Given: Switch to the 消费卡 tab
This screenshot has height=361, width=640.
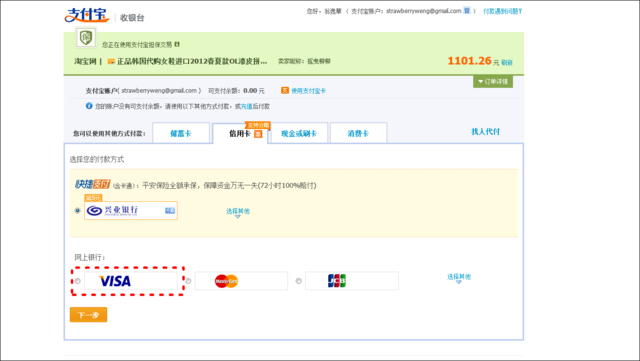Looking at the screenshot, I should tap(358, 133).
